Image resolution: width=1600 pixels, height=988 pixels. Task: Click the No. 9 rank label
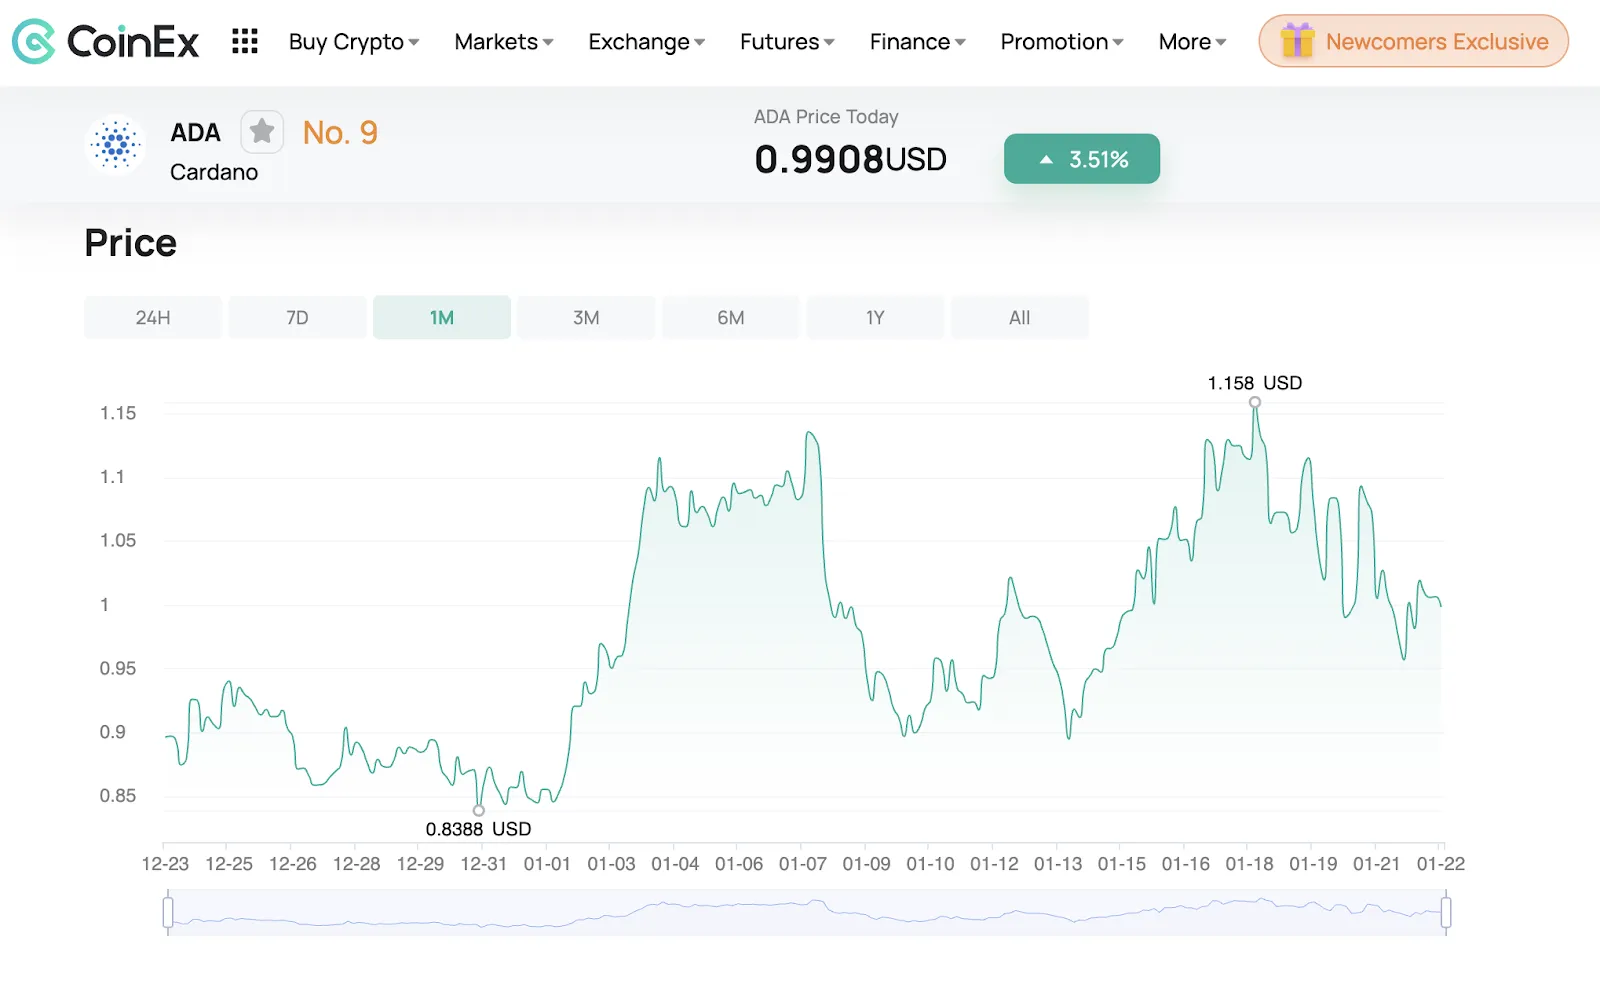click(x=340, y=133)
